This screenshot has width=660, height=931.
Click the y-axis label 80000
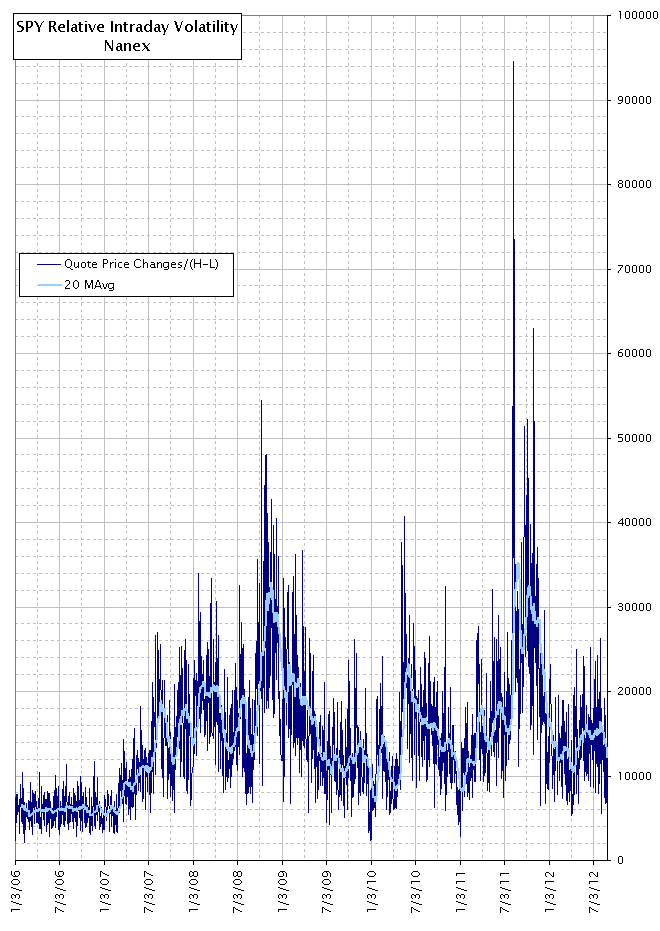pyautogui.click(x=634, y=184)
